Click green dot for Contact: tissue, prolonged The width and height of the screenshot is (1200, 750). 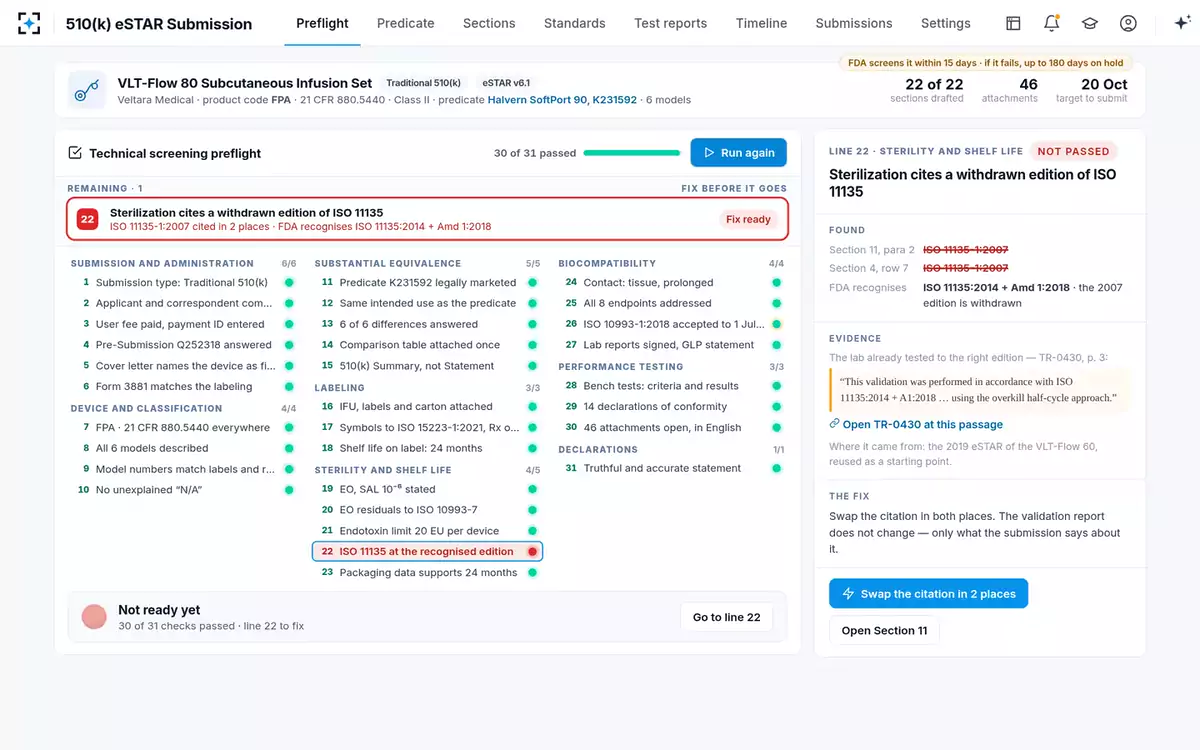(776, 283)
